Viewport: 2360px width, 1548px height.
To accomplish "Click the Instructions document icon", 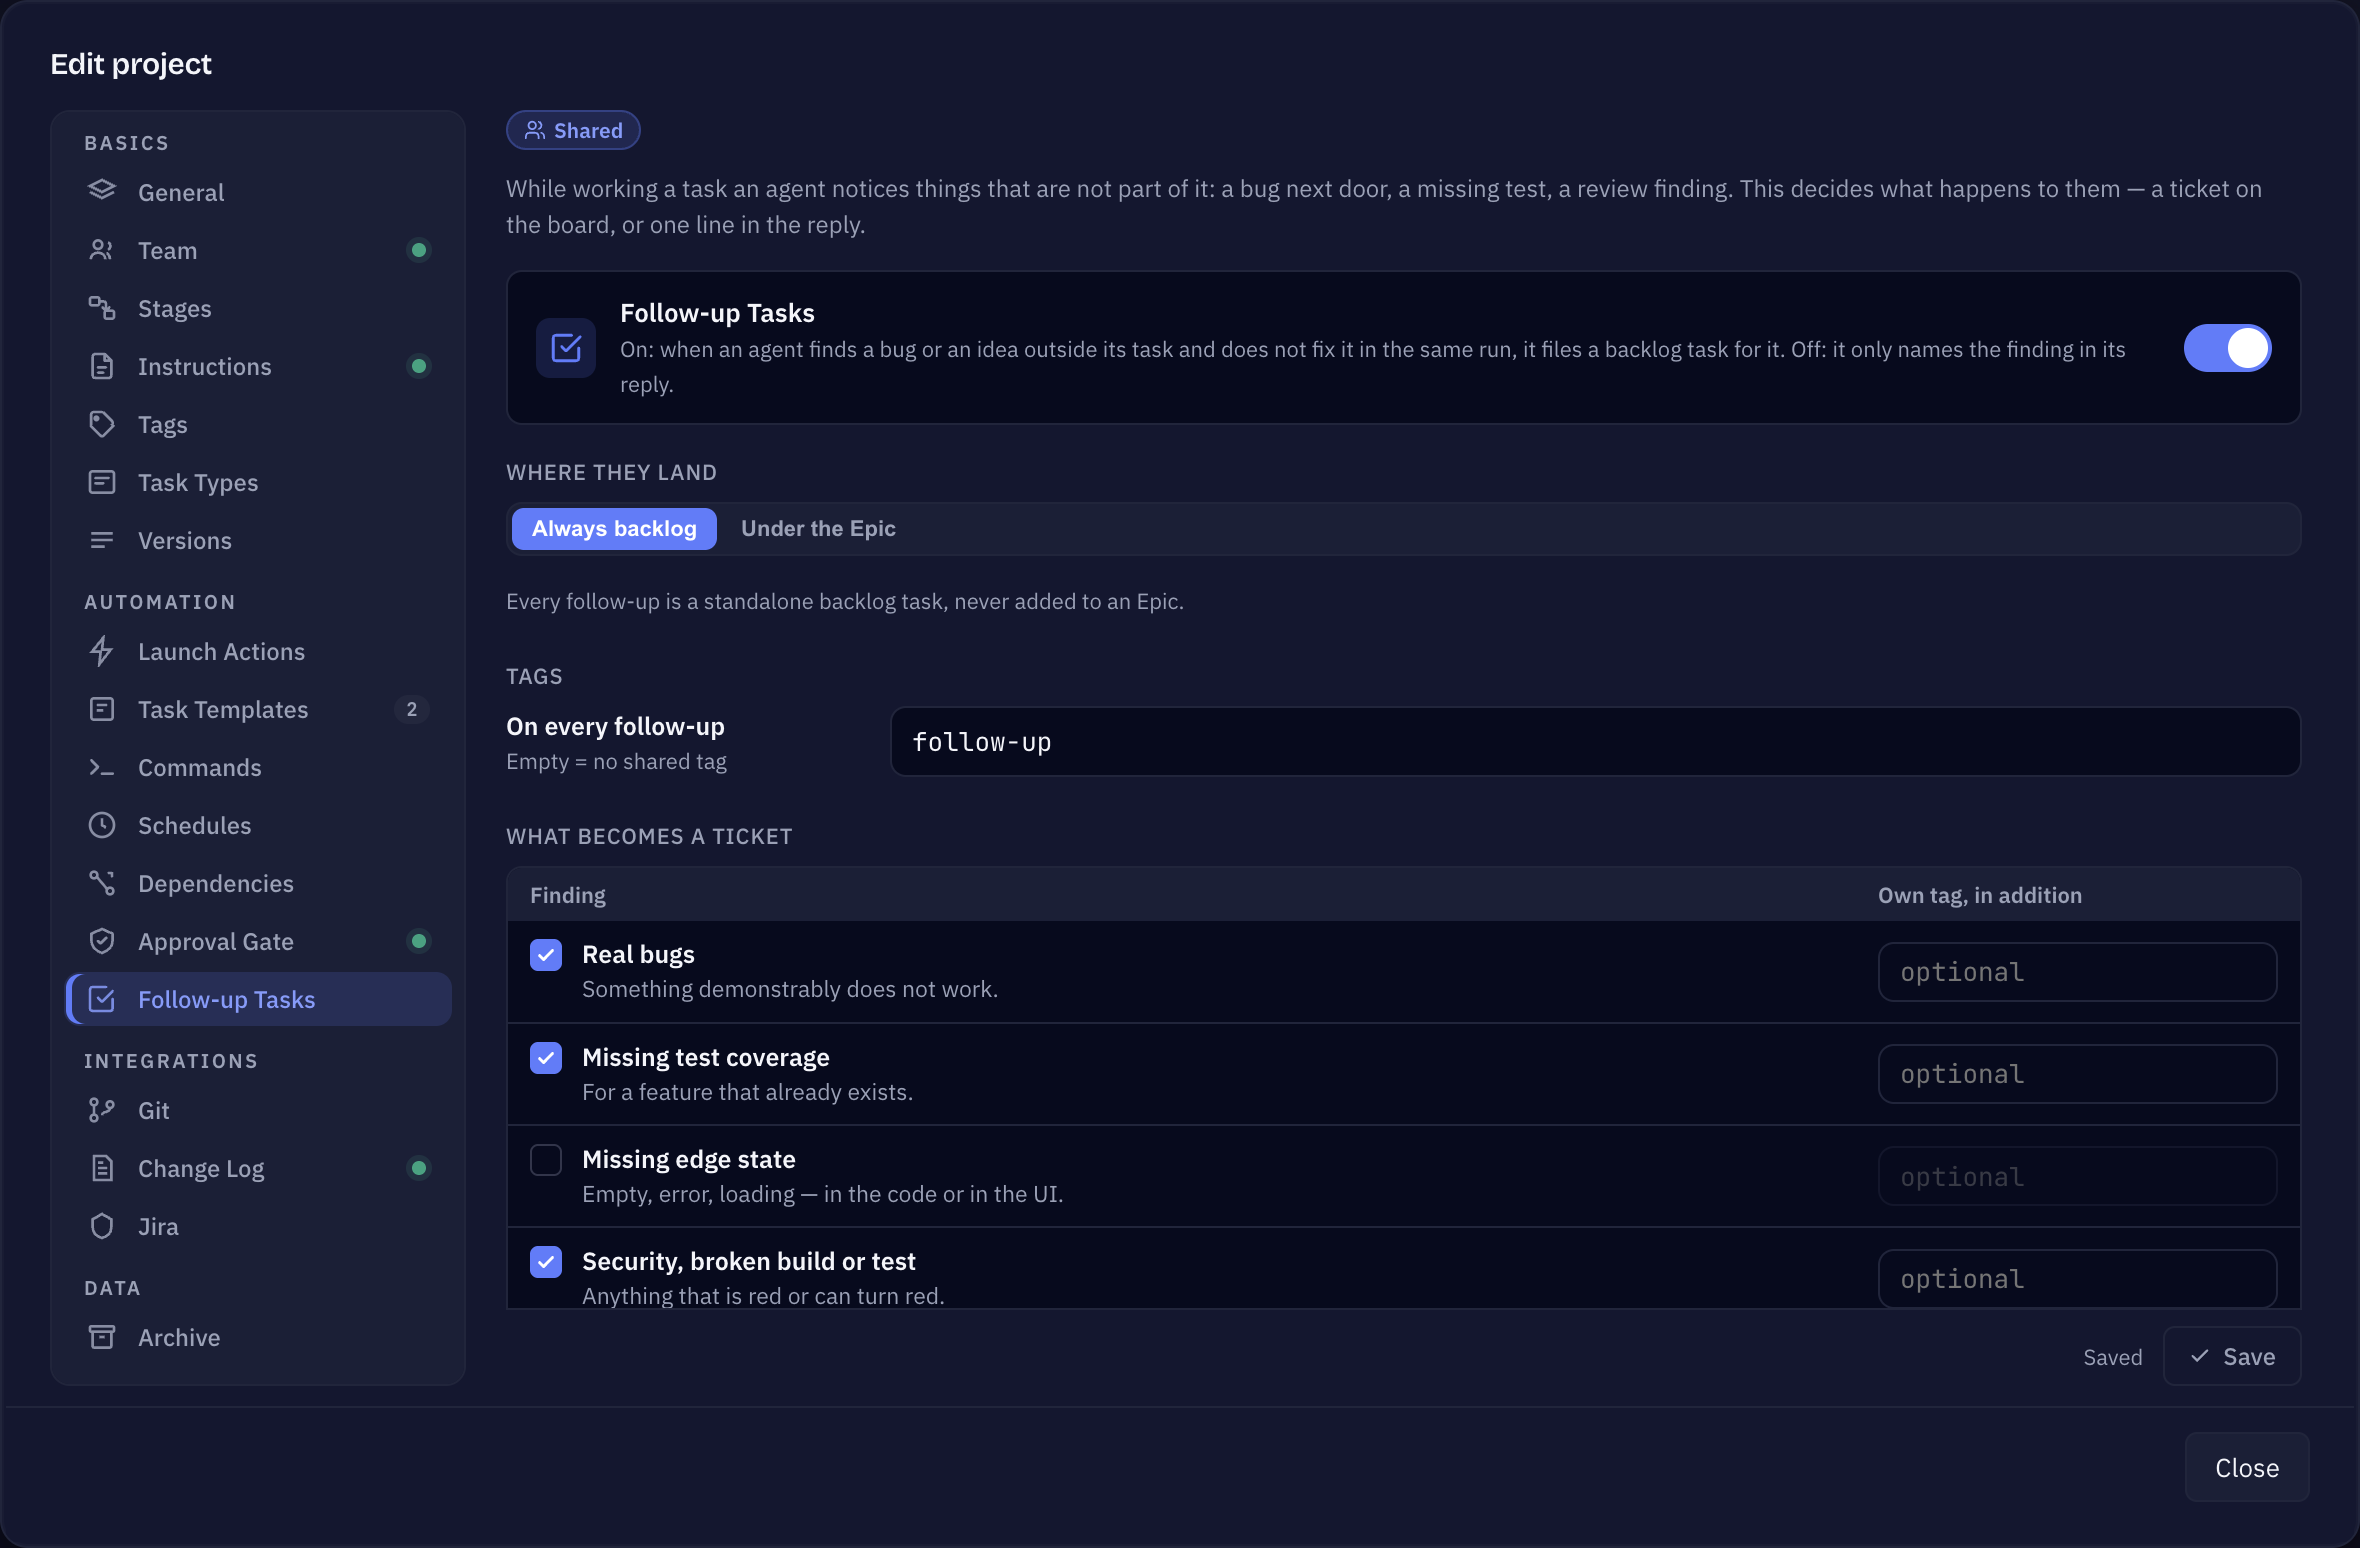I will (102, 365).
